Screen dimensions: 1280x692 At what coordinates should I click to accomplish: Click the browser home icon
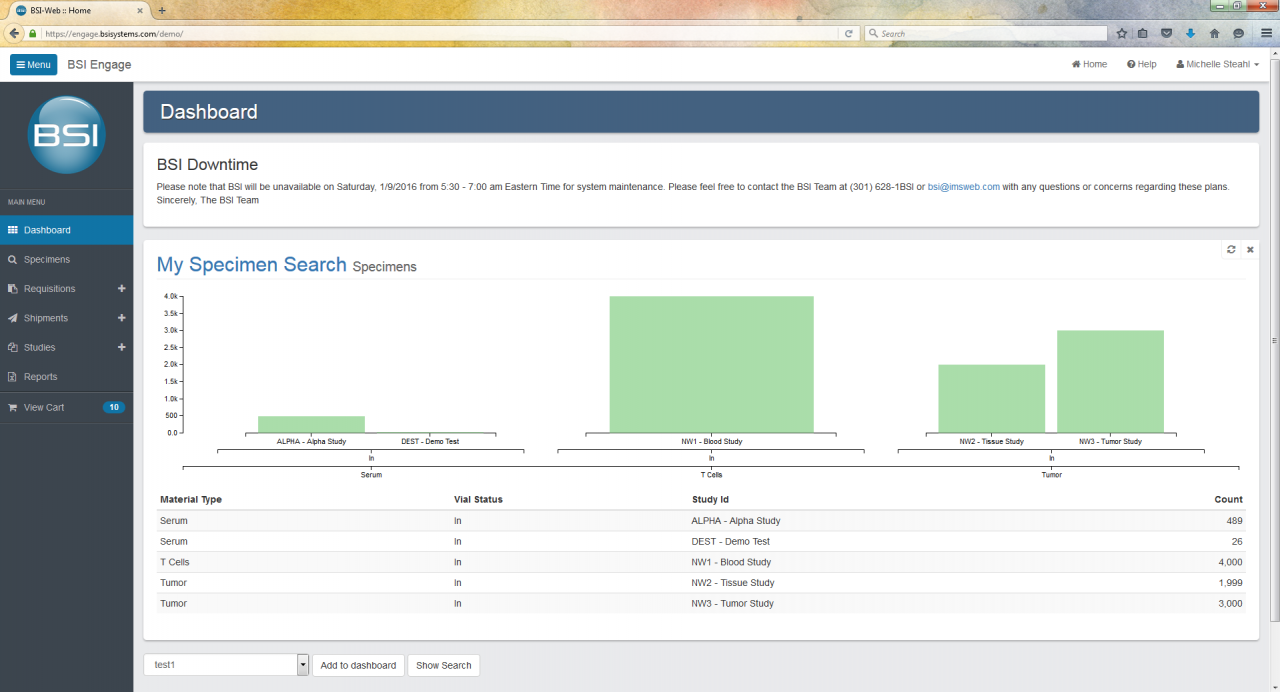point(1214,33)
